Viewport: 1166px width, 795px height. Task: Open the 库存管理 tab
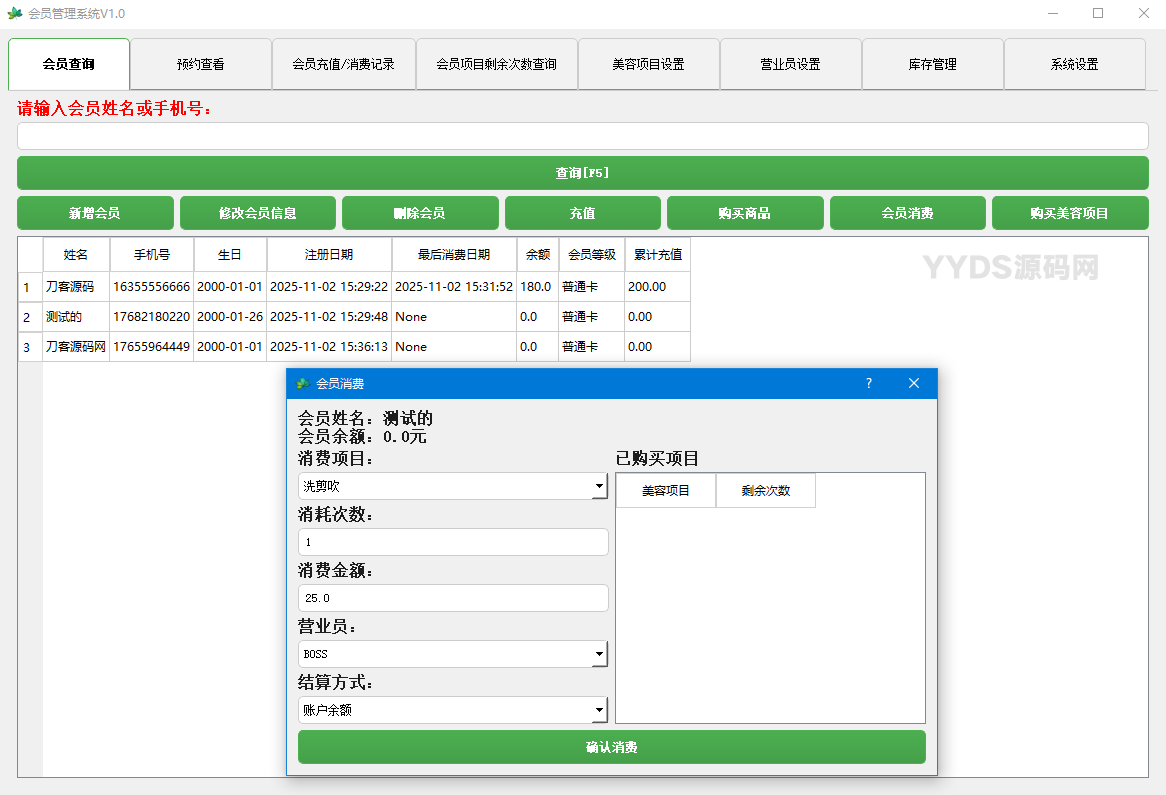coord(932,64)
